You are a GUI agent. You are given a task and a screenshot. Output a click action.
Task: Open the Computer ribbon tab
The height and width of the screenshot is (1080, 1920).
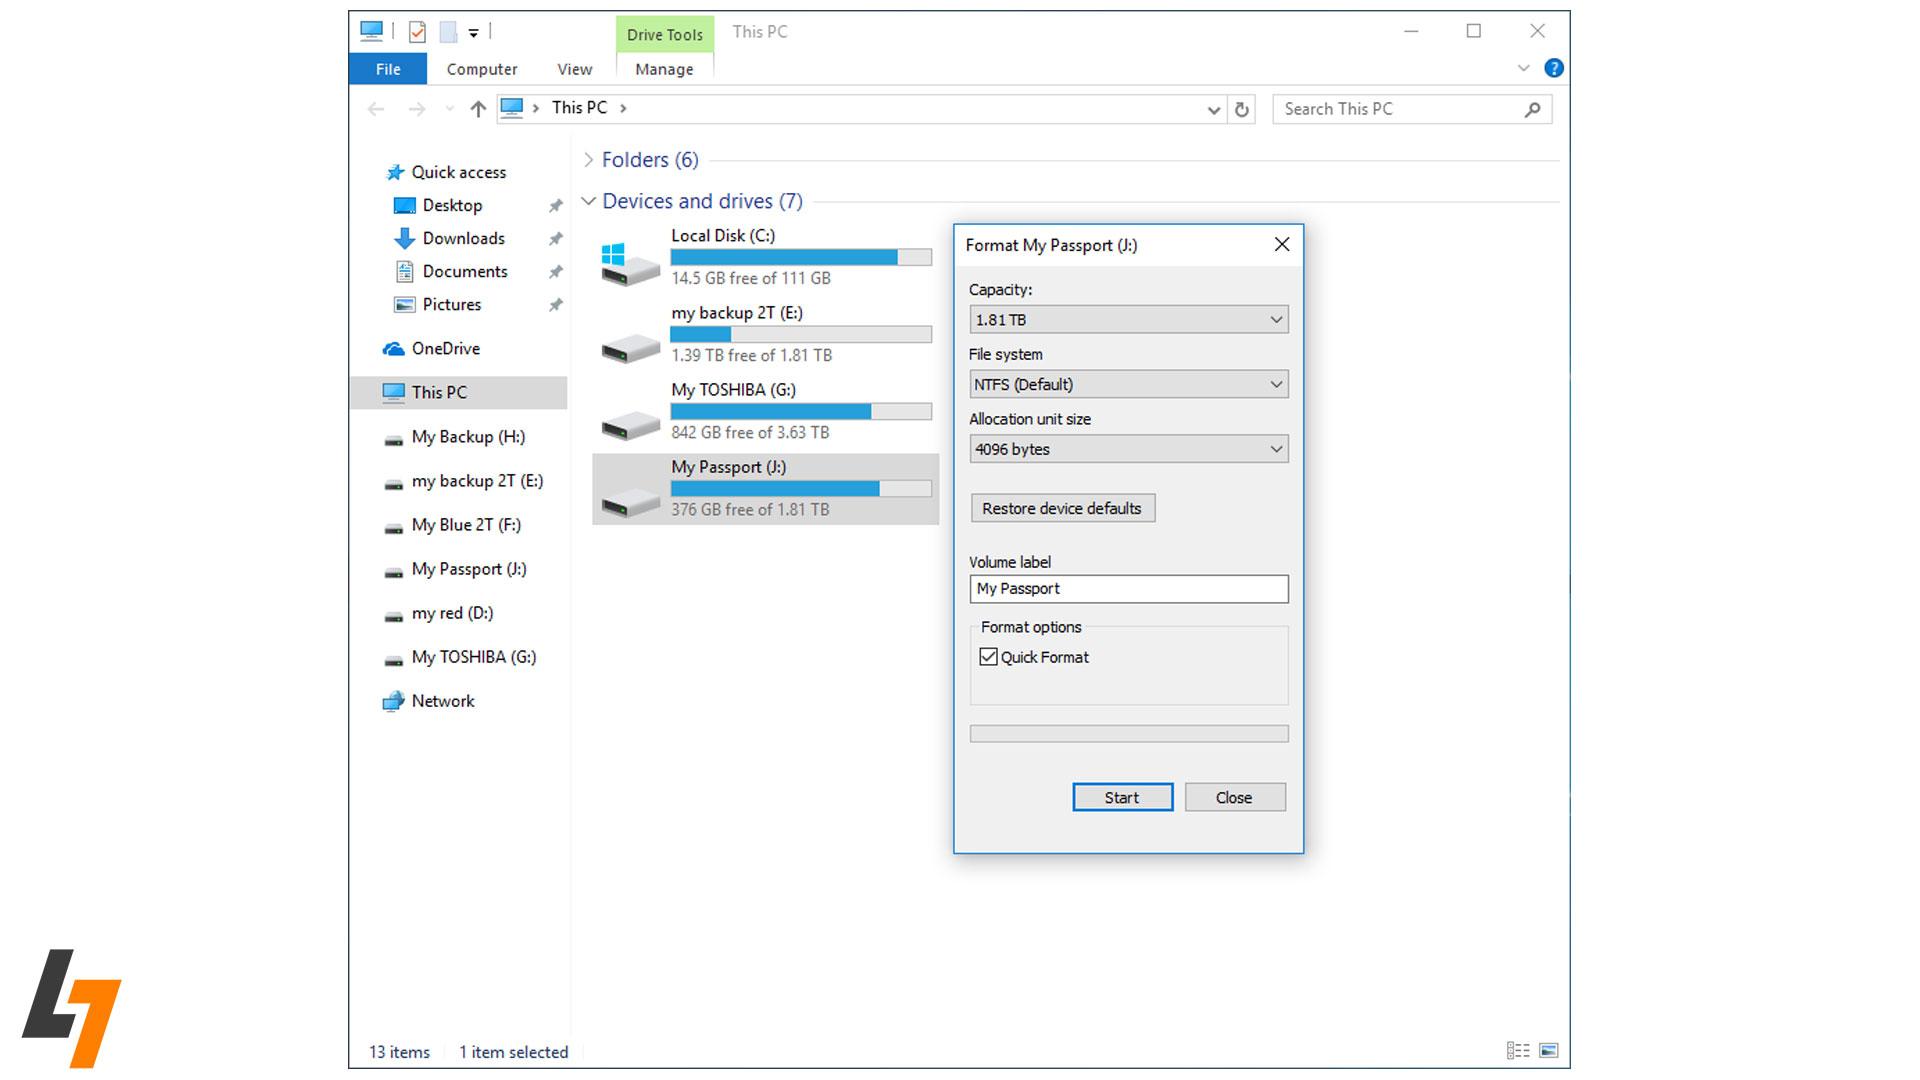tap(481, 69)
